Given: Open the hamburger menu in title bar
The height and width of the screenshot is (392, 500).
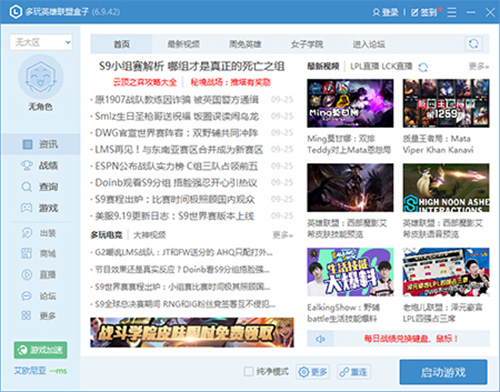Looking at the screenshot, I should point(452,12).
